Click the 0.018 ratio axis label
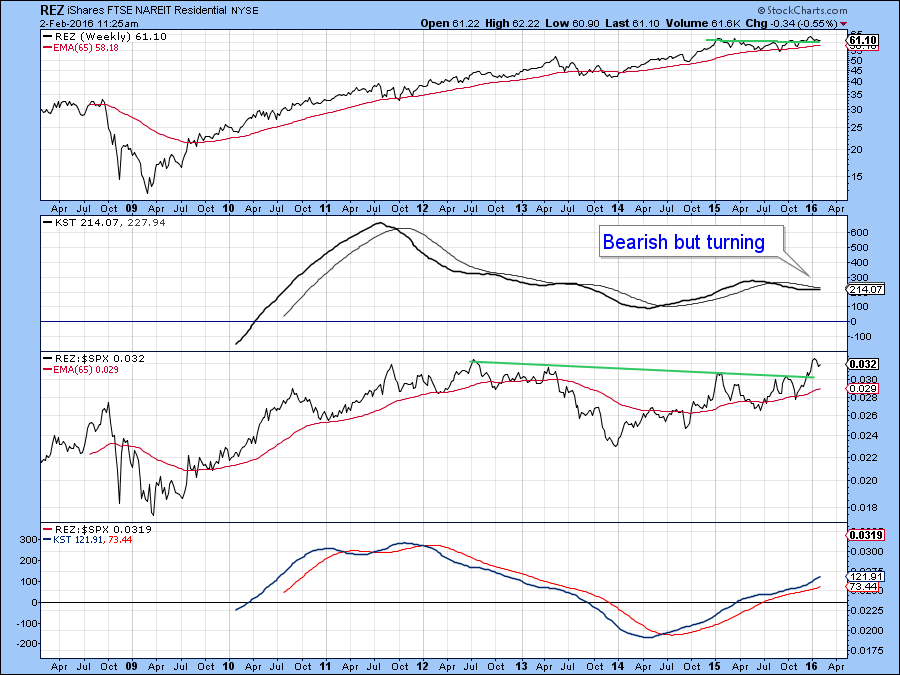900x675 pixels. coord(863,508)
